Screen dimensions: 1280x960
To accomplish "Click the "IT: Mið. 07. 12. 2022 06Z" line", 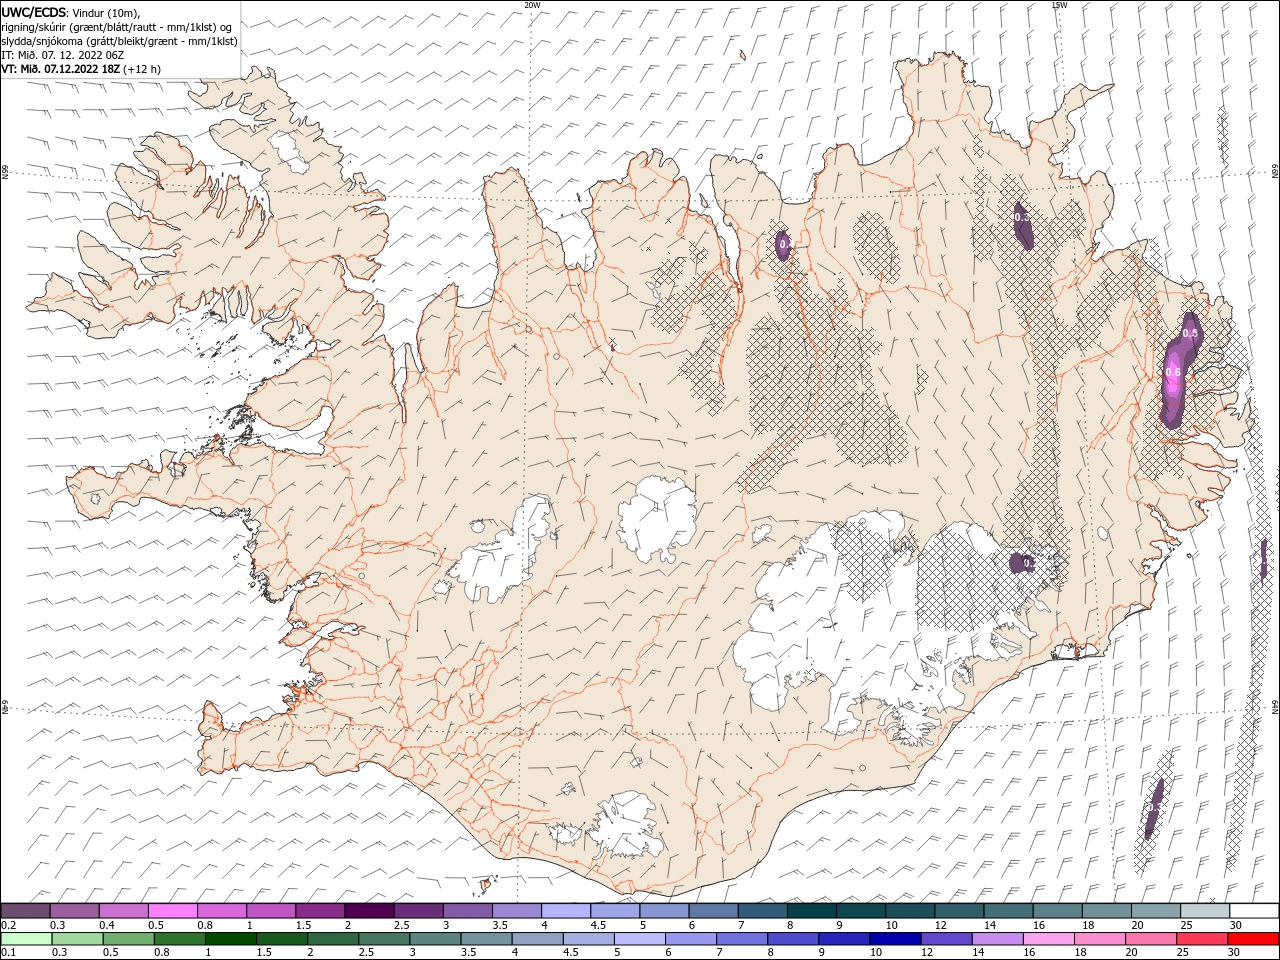I will coord(63,55).
